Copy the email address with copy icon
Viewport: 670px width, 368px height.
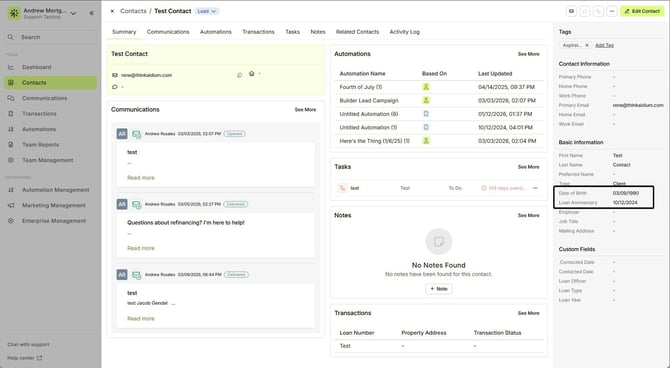239,75
